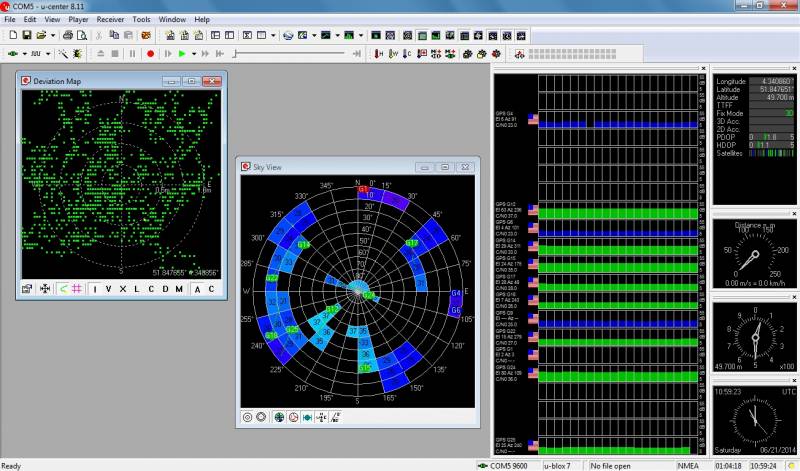
Task: Toggle the pink grid in Deviation Map
Action: [x=77, y=289]
